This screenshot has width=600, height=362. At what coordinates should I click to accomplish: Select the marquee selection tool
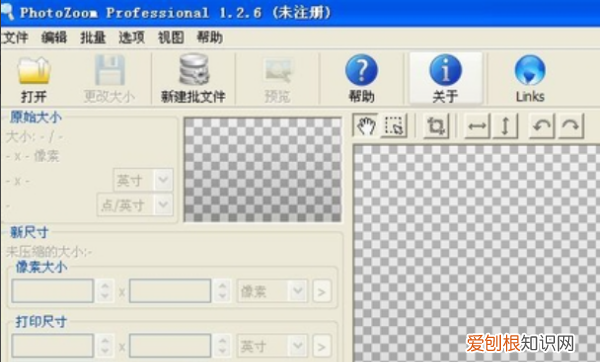point(394,126)
